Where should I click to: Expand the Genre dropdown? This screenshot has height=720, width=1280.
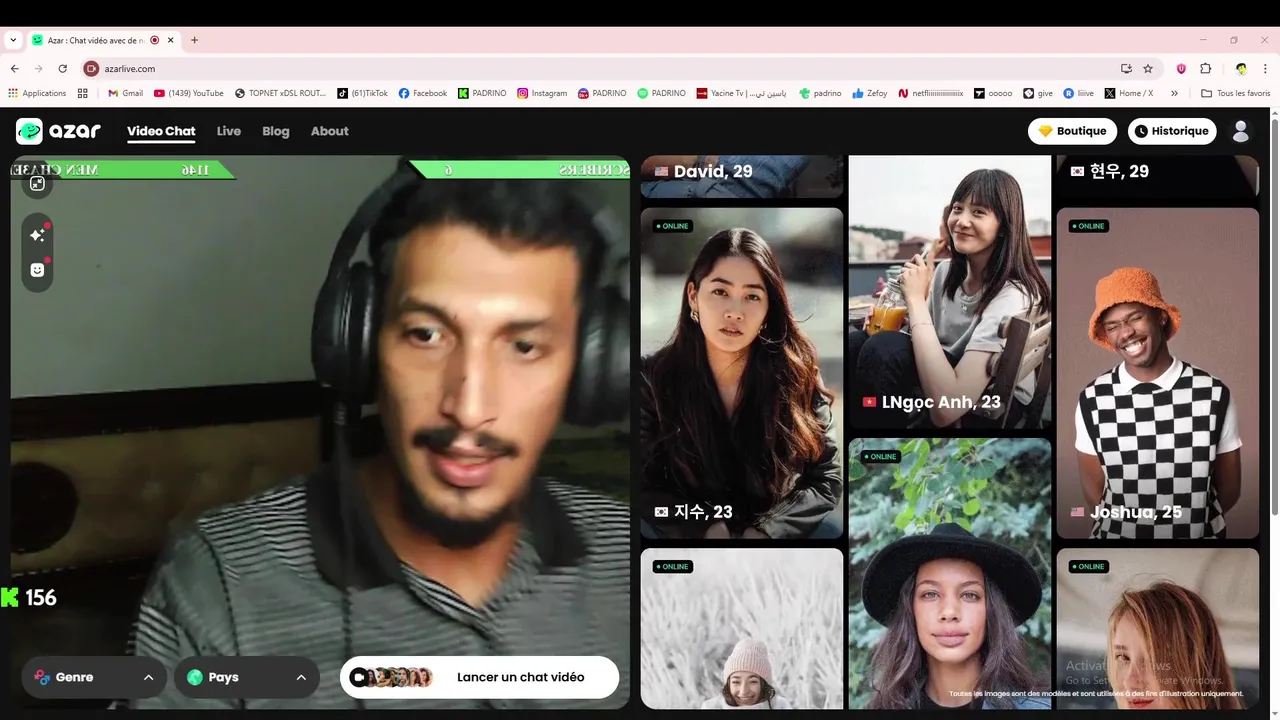coord(94,677)
